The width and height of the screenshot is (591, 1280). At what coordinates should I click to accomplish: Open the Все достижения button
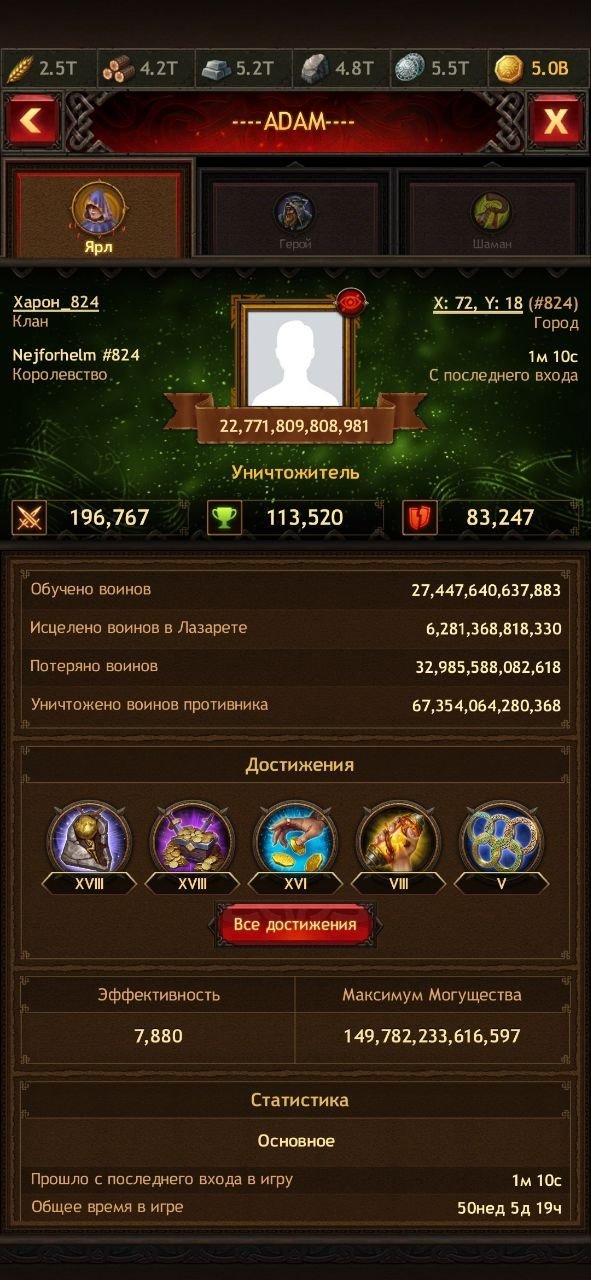tap(295, 925)
